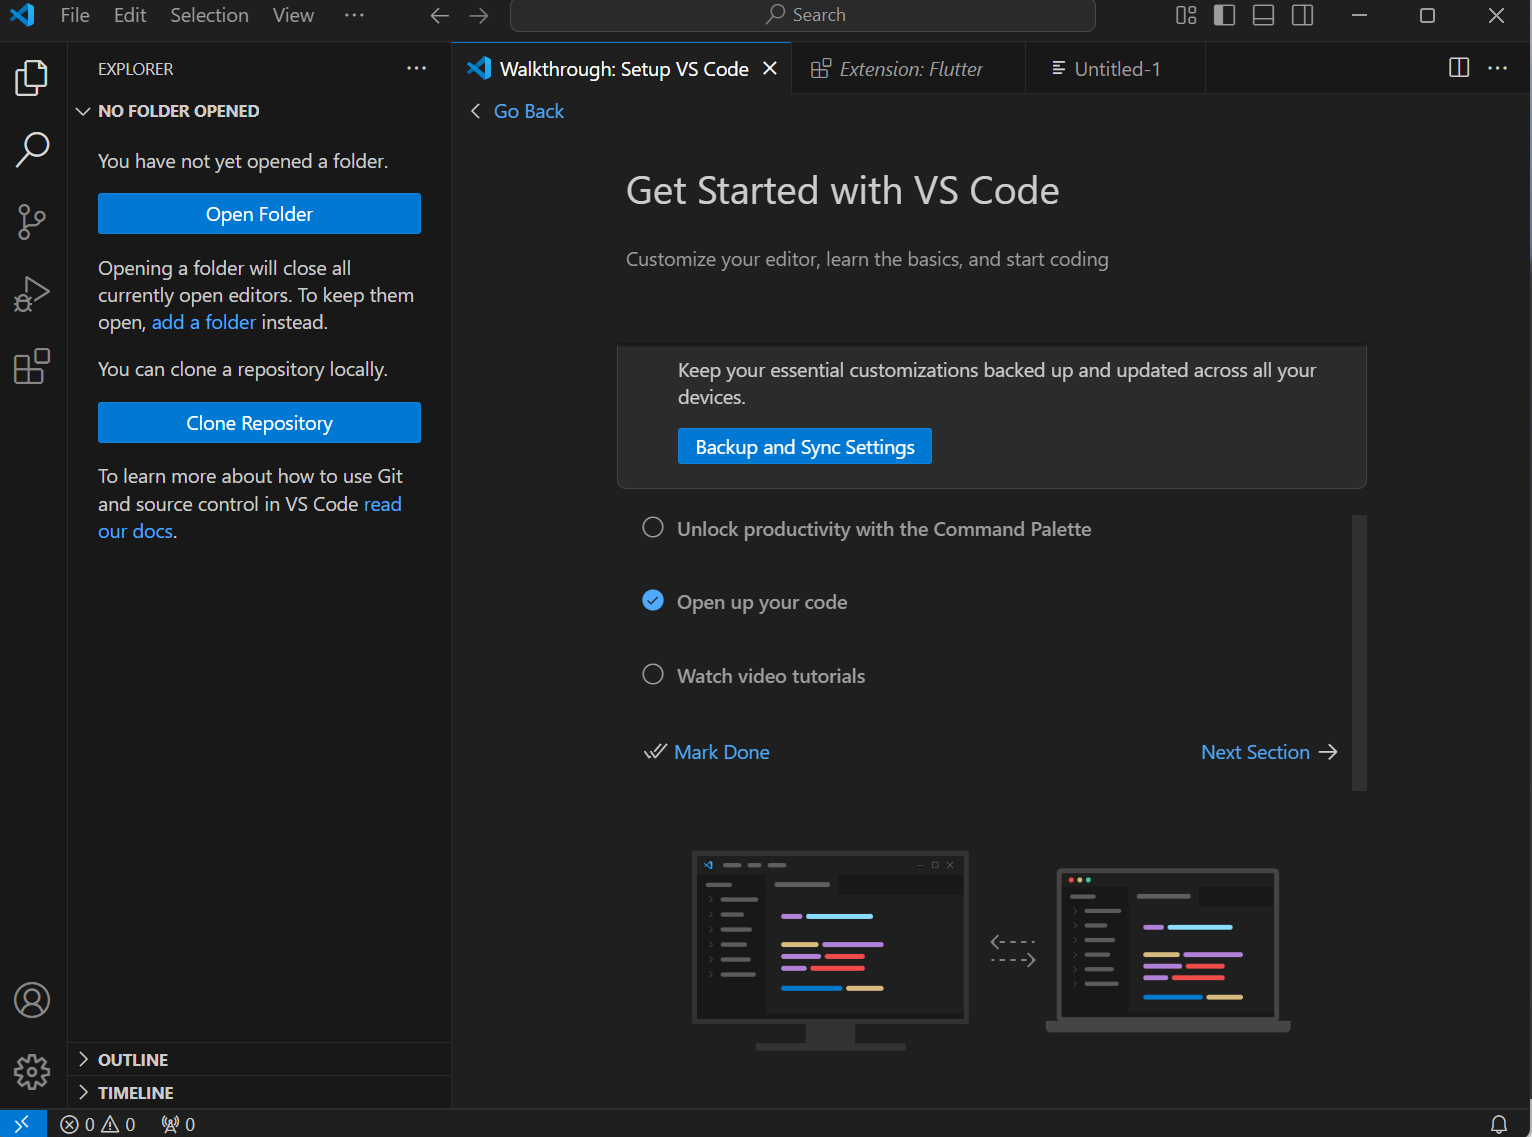The image size is (1532, 1137).
Task: Go to Next Section link
Action: [1255, 752]
